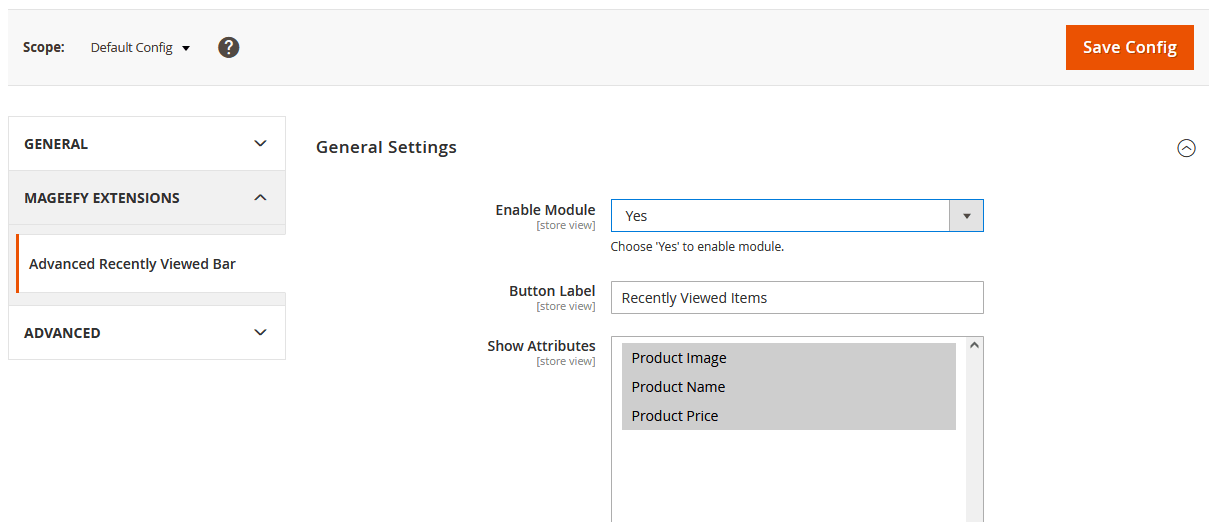The width and height of the screenshot is (1225, 522).
Task: Open the ADVANCED configuration tab
Action: (x=62, y=333)
